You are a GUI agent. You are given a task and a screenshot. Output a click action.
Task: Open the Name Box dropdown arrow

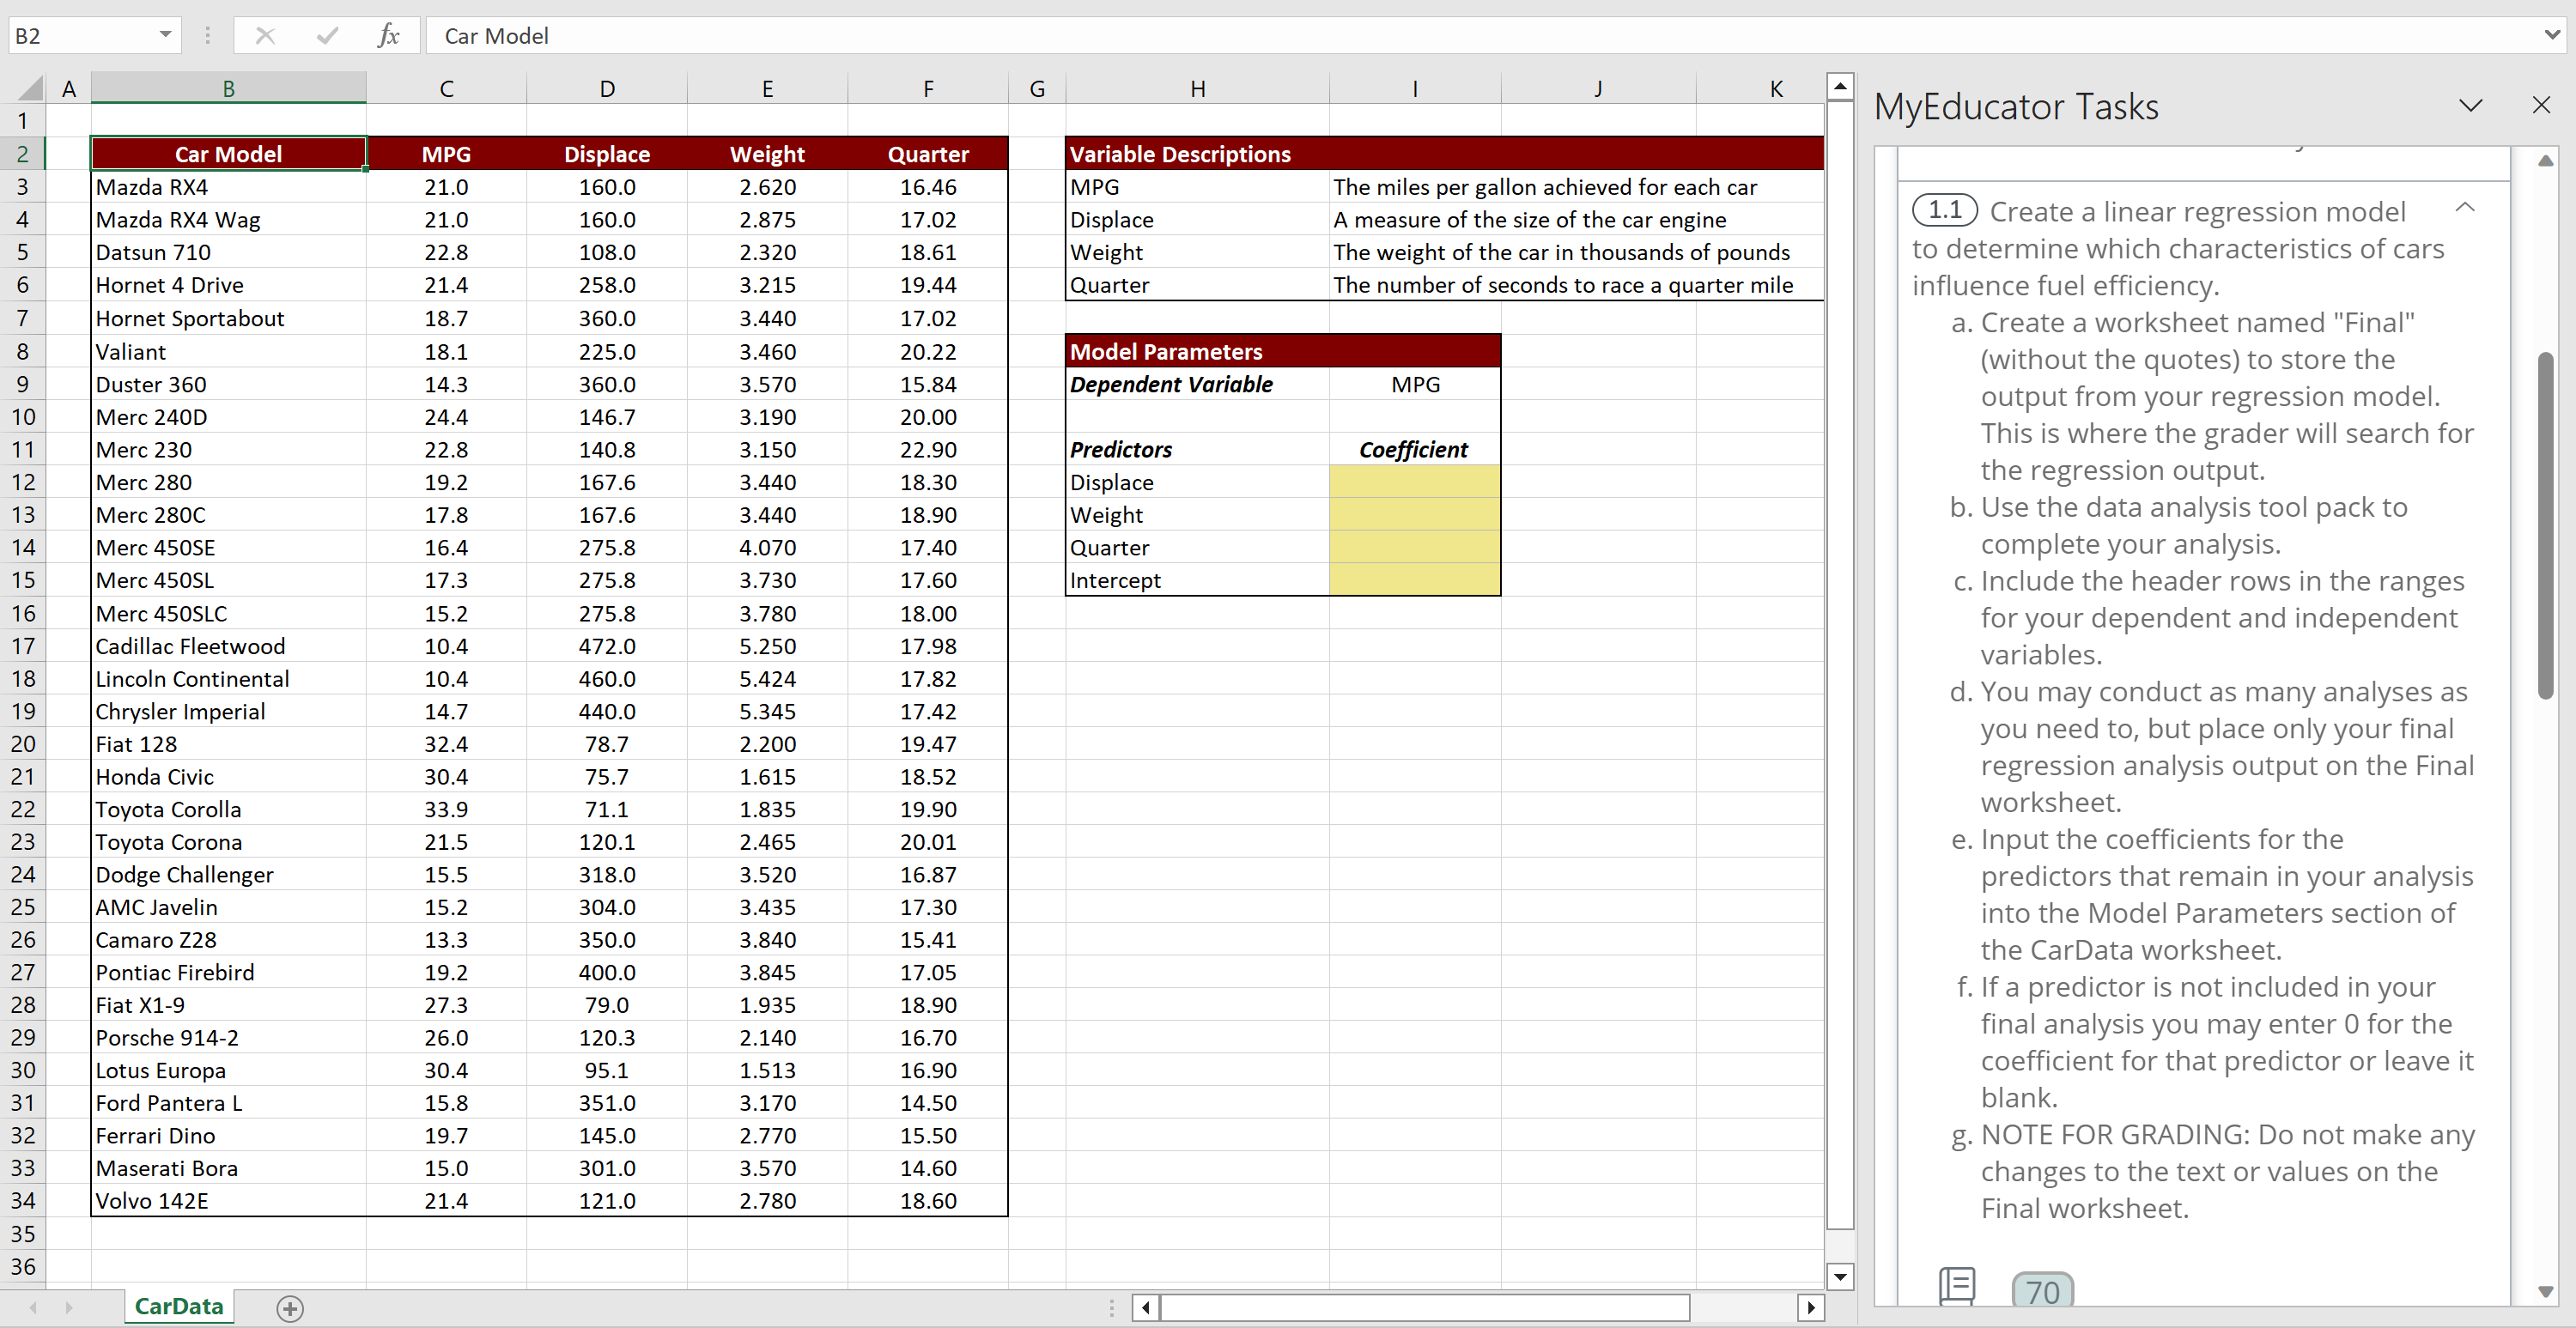(x=165, y=36)
